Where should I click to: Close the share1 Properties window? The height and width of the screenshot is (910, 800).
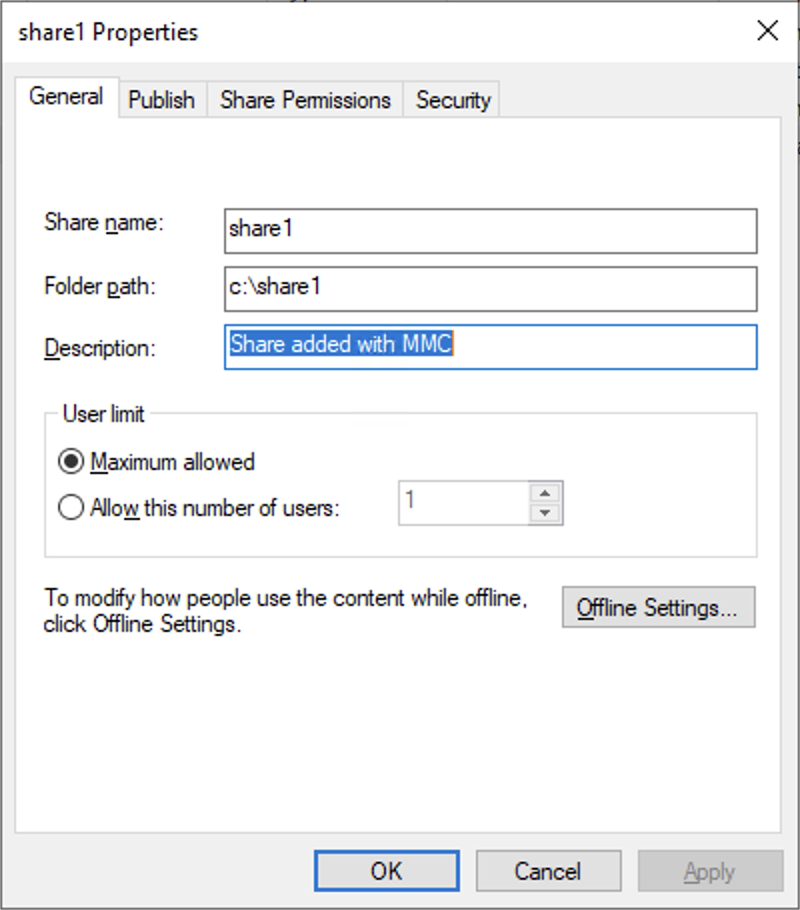[767, 31]
